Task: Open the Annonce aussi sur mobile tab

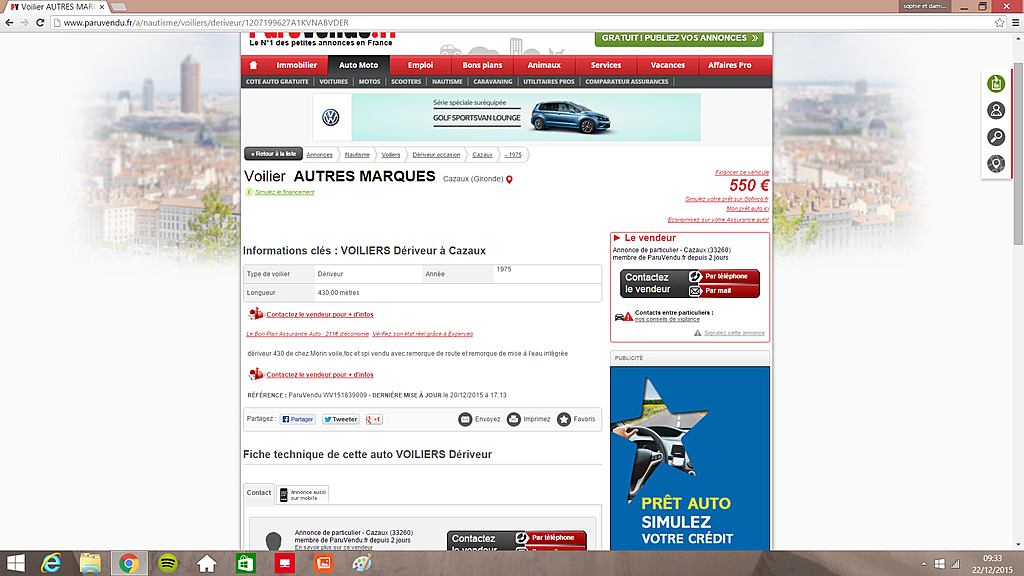Action: coord(302,495)
